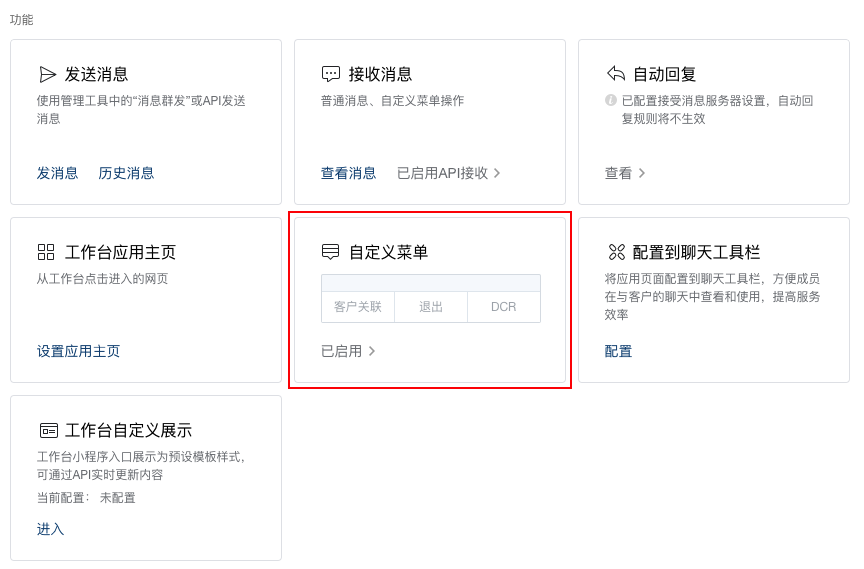Select the 客户关联 menu item
864x569 pixels.
358,307
